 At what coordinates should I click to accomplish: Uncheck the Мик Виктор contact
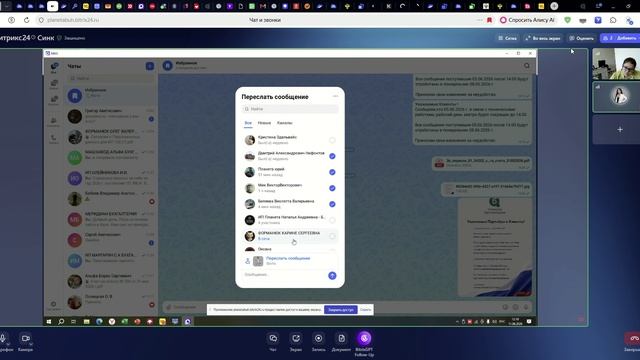(x=332, y=188)
